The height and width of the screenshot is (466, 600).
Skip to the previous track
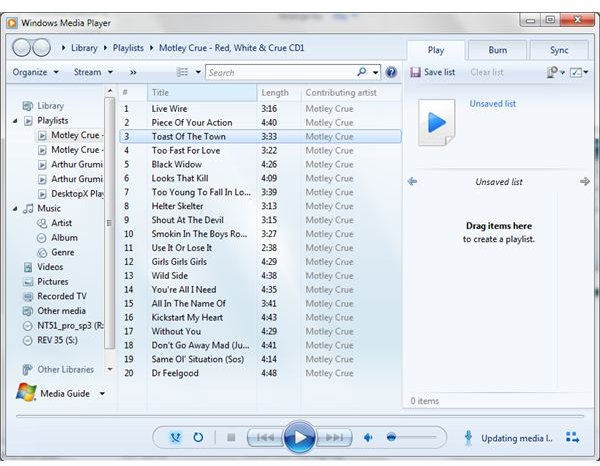point(266,437)
